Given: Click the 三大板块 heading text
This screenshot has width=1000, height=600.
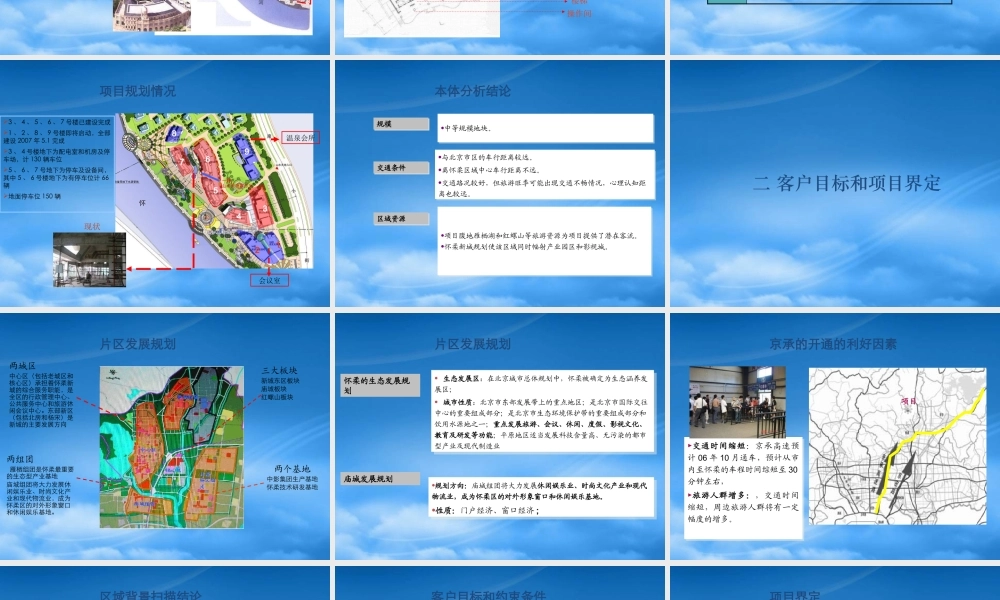Looking at the screenshot, I should coord(279,370).
